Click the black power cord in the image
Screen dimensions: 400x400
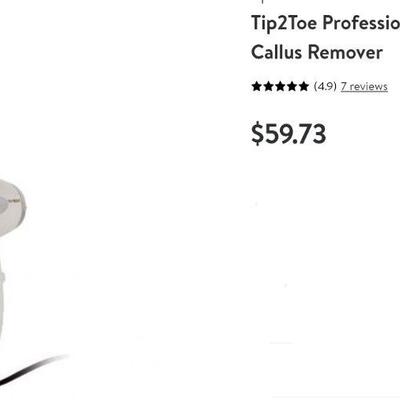(32, 368)
